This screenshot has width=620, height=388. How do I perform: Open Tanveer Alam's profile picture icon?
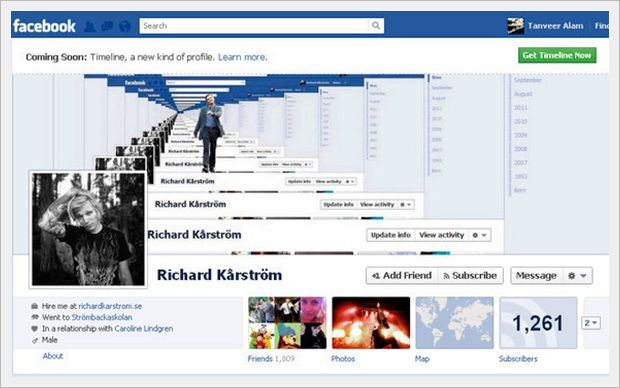pyautogui.click(x=516, y=26)
